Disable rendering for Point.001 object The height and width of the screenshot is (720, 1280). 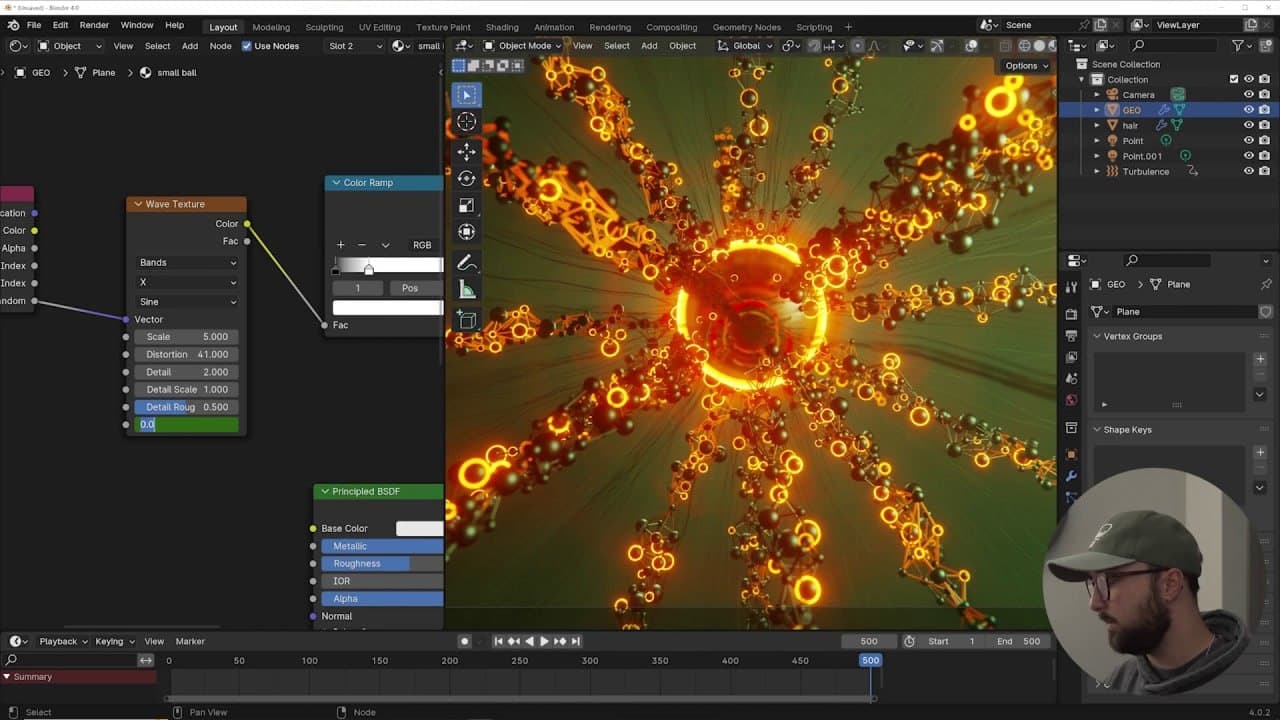(x=1264, y=156)
